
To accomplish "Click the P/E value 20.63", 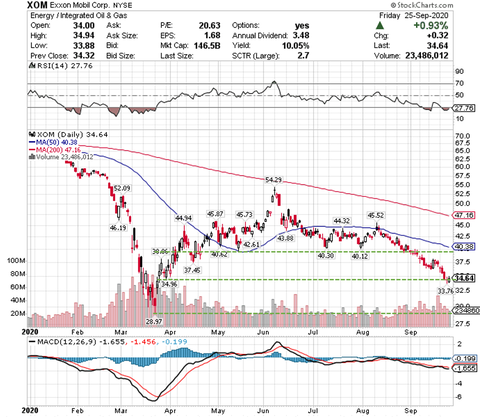I will 210,26.
